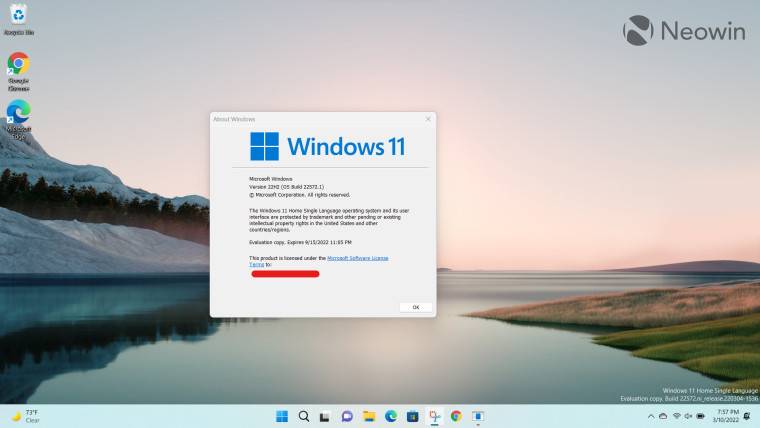760x428 pixels.
Task: Open the clock and date flyout
Action: click(727, 416)
